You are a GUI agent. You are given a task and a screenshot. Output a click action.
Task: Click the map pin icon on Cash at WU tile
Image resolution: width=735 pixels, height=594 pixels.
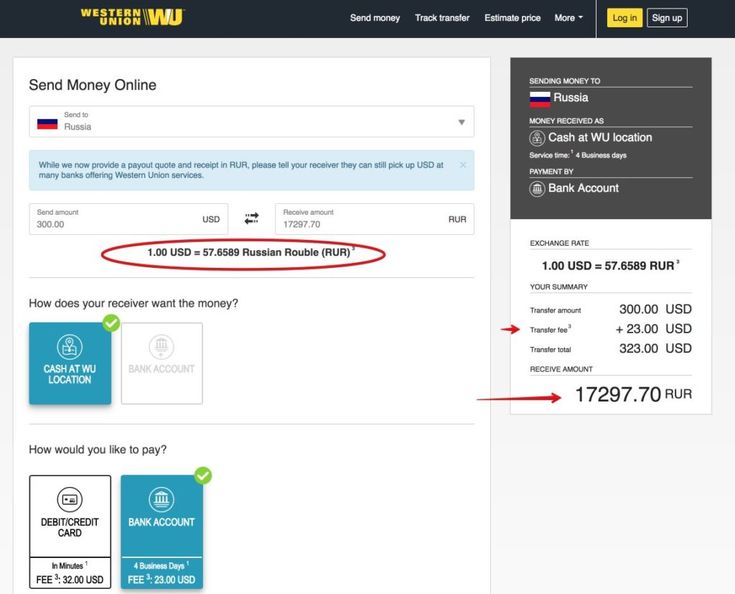[70, 346]
